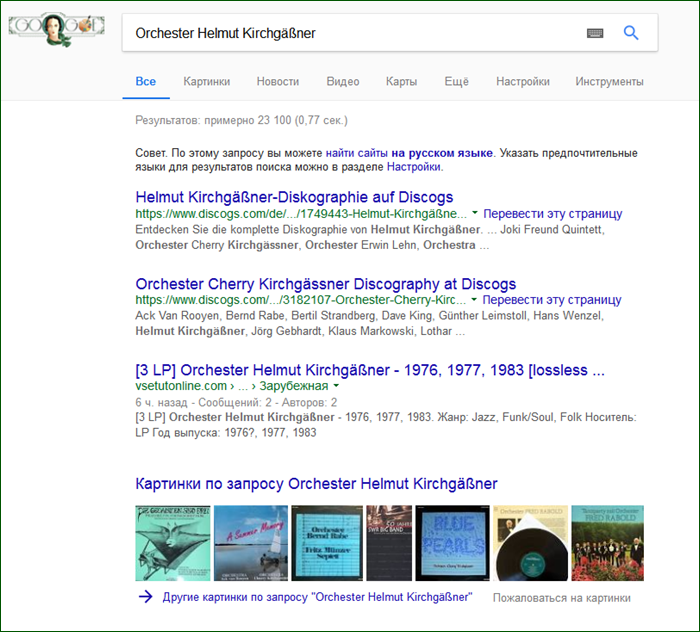700x632 pixels.
Task: Click the 'vsetutonline.com' green URL text
Action: pos(181,386)
